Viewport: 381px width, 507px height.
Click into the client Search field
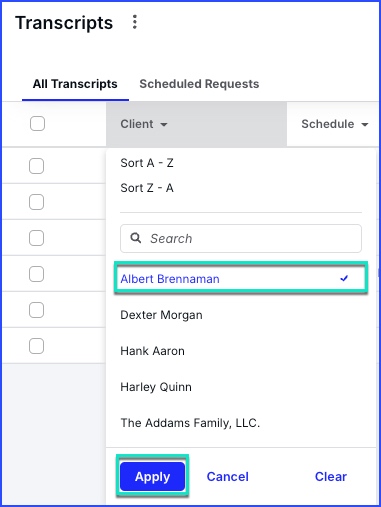241,238
